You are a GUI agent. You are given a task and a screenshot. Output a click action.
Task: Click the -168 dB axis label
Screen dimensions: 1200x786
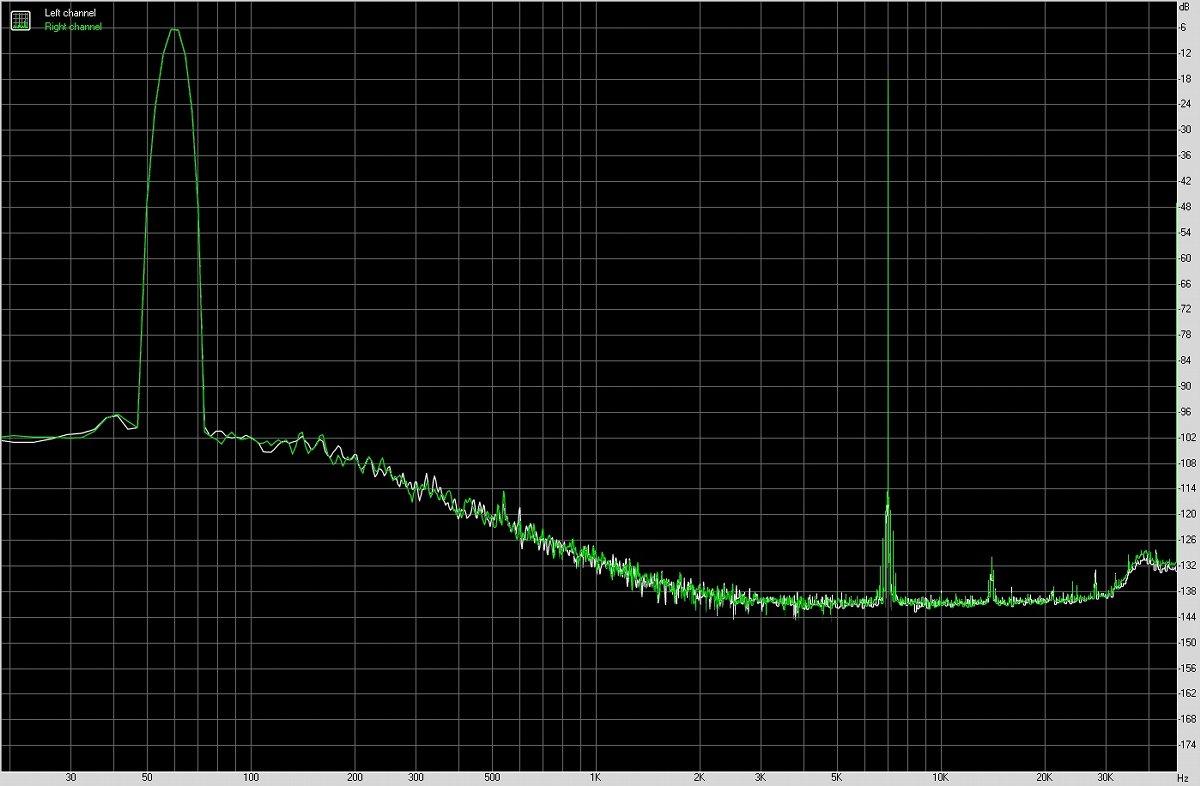(1187, 719)
